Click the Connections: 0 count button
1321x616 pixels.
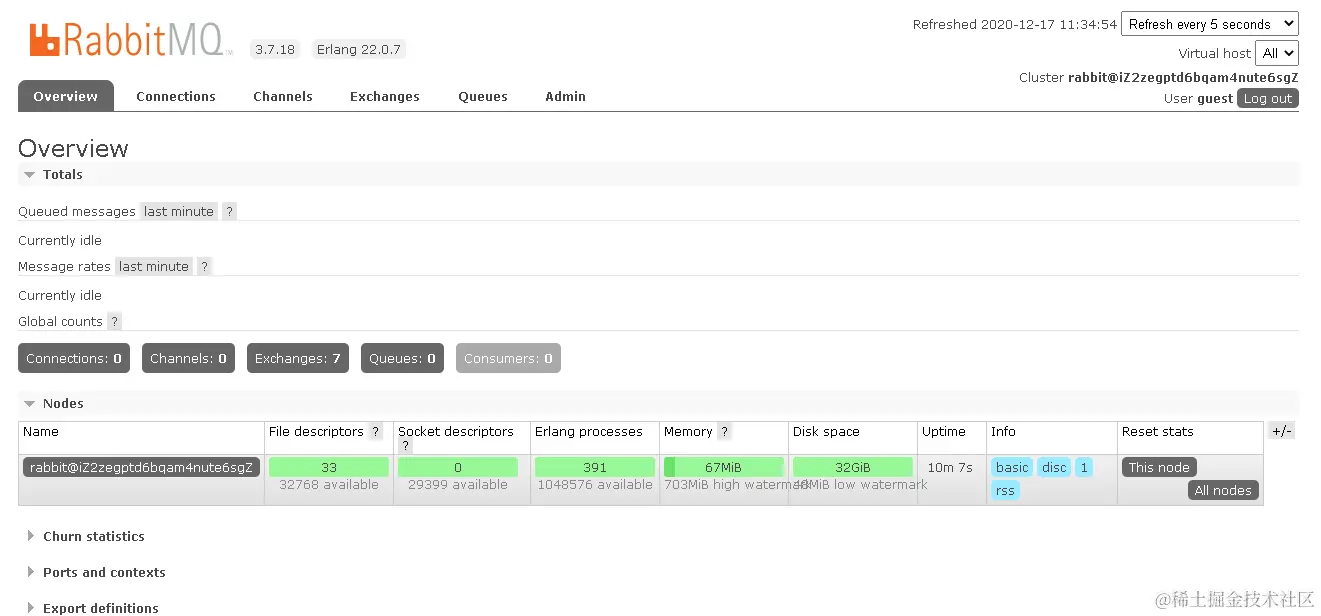click(x=74, y=358)
